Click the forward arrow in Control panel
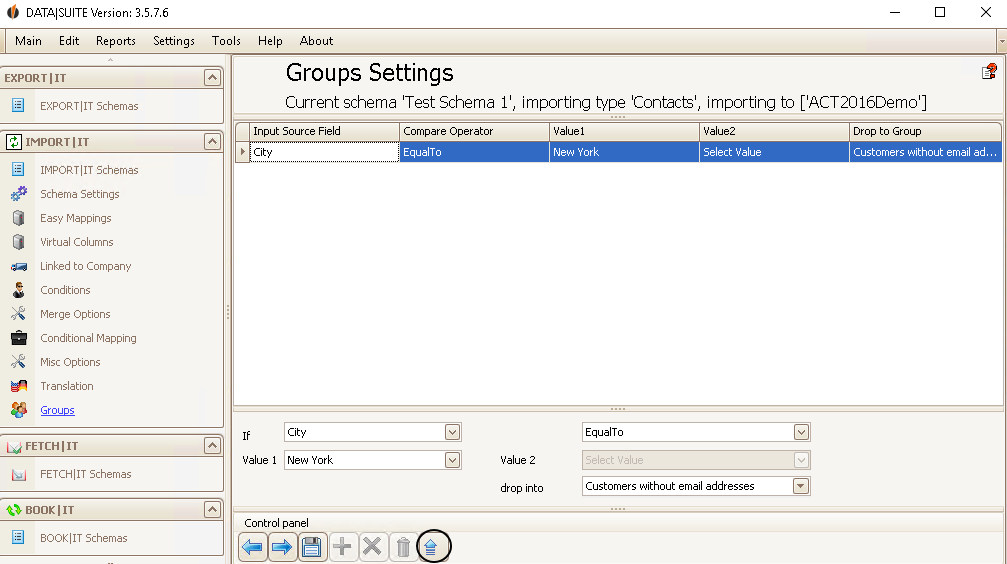The width and height of the screenshot is (1007, 564). coord(283,547)
